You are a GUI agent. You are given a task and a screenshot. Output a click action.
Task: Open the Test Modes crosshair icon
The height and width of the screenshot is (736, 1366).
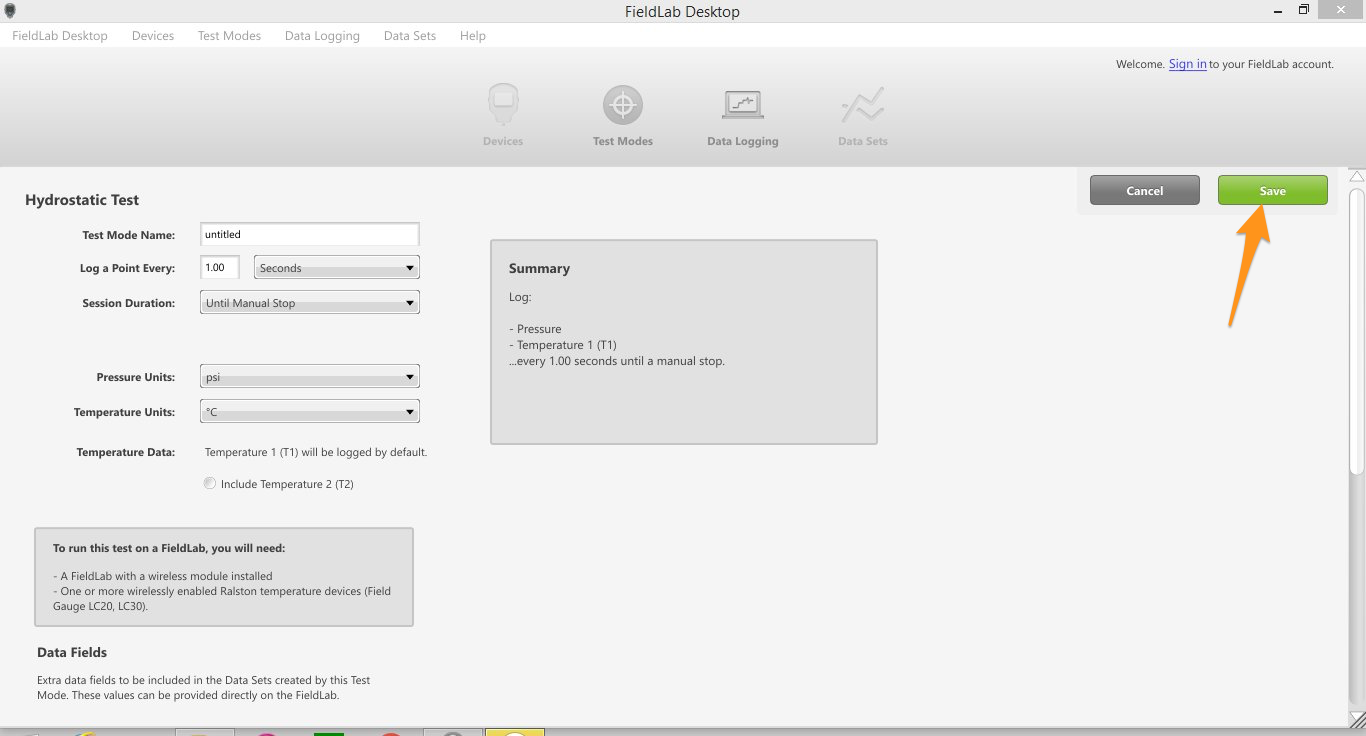[622, 105]
